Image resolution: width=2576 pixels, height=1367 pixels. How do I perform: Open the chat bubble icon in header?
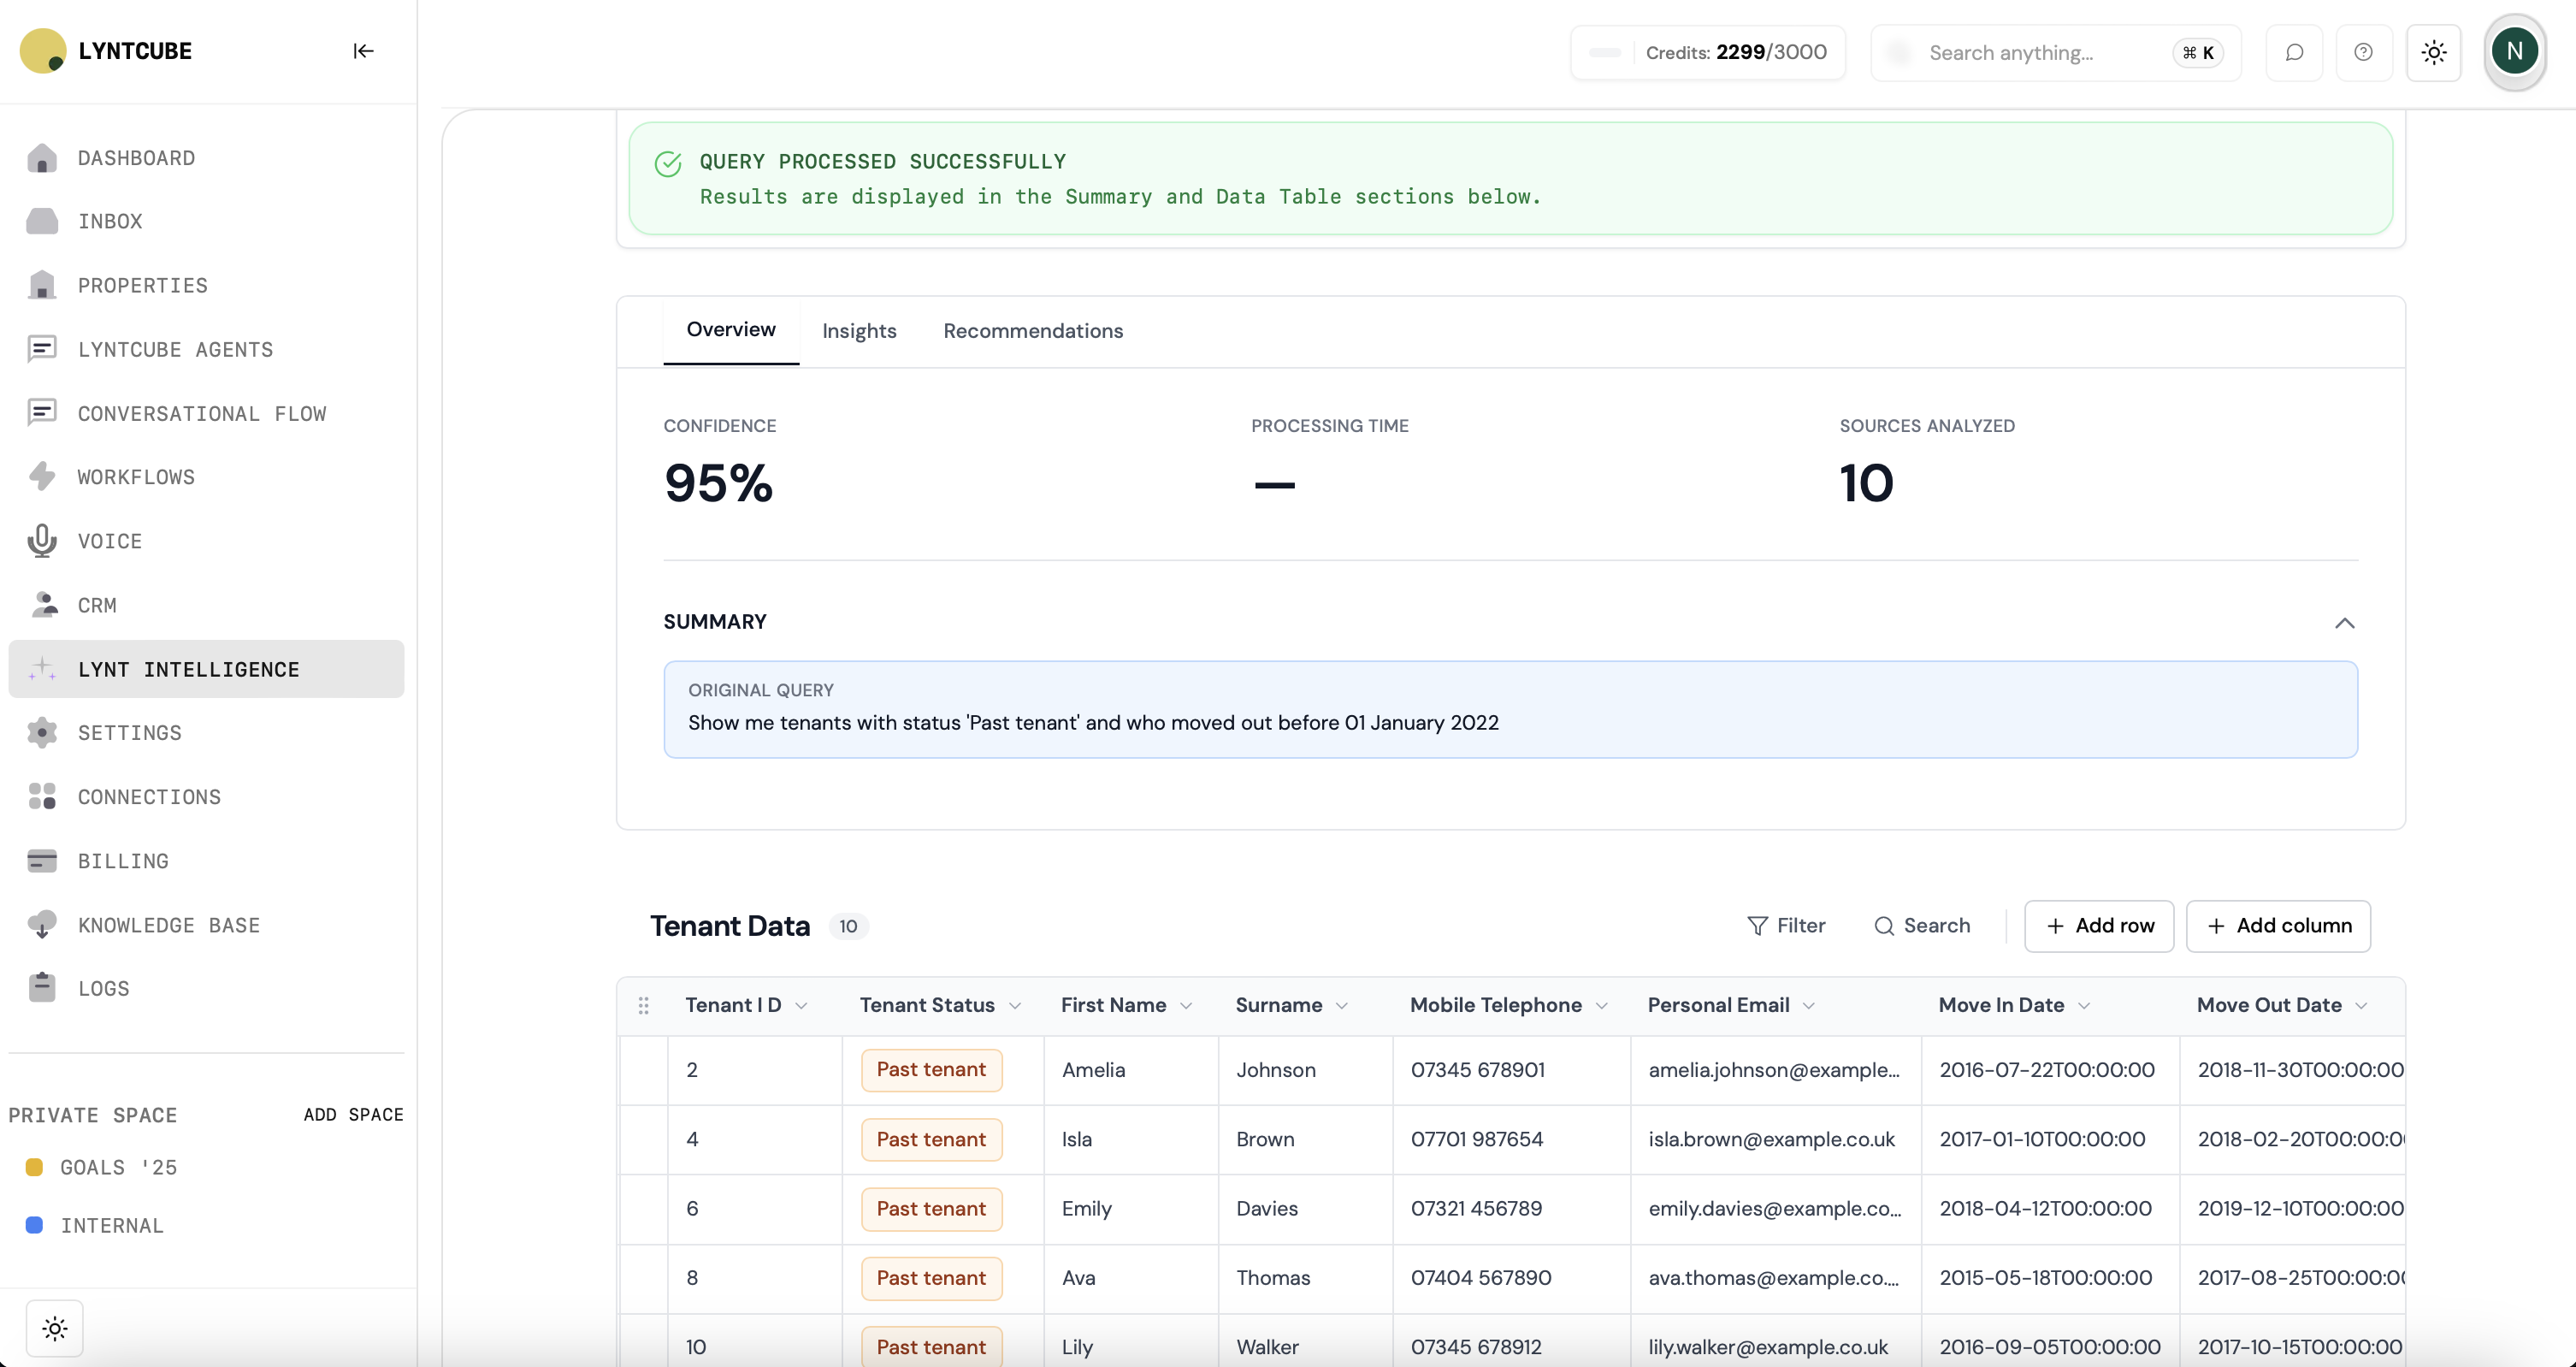tap(2294, 52)
